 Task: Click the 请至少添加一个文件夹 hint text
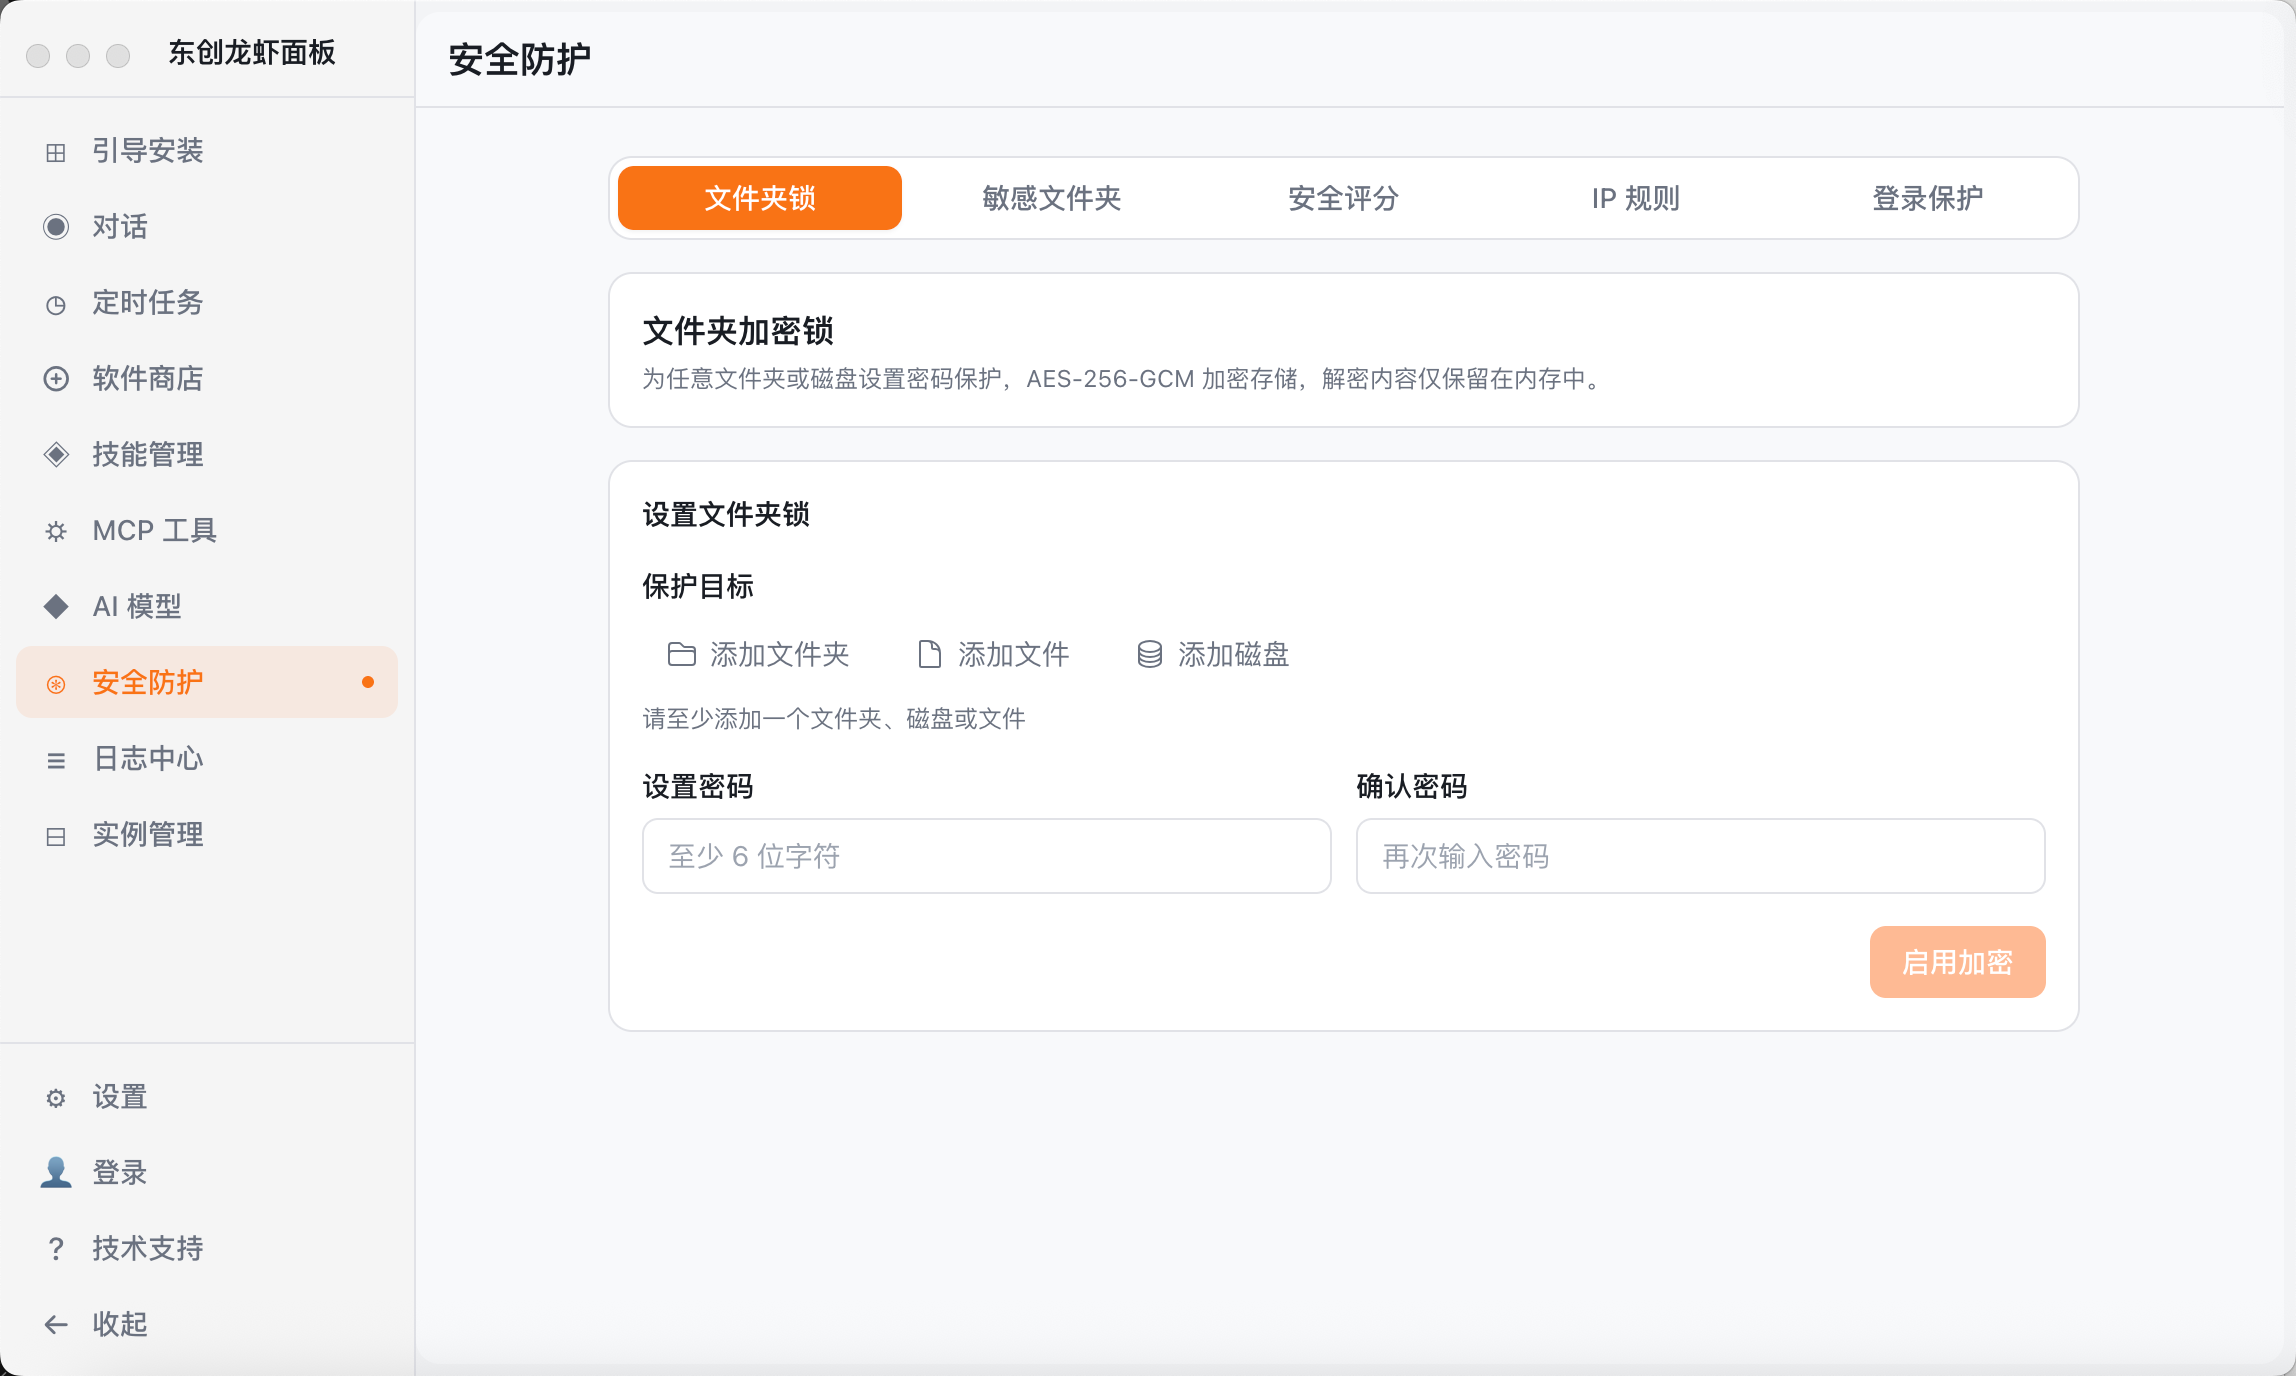pyautogui.click(x=834, y=719)
